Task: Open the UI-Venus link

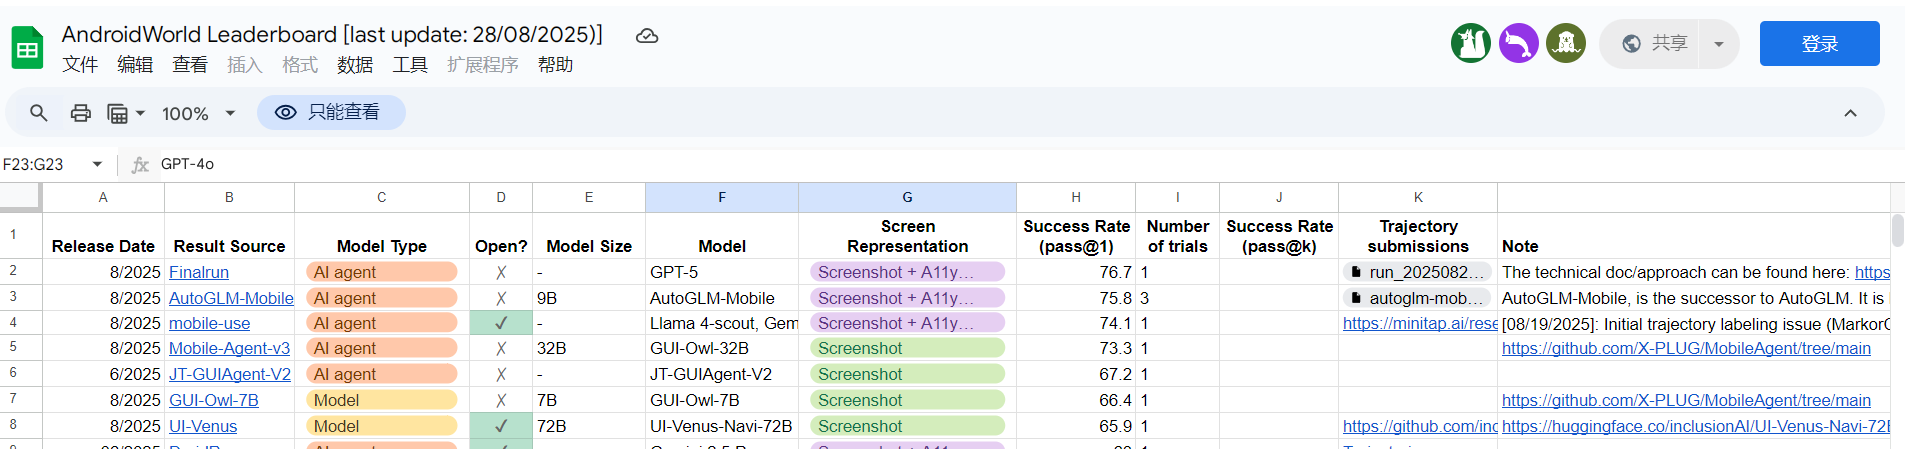Action: (x=203, y=426)
